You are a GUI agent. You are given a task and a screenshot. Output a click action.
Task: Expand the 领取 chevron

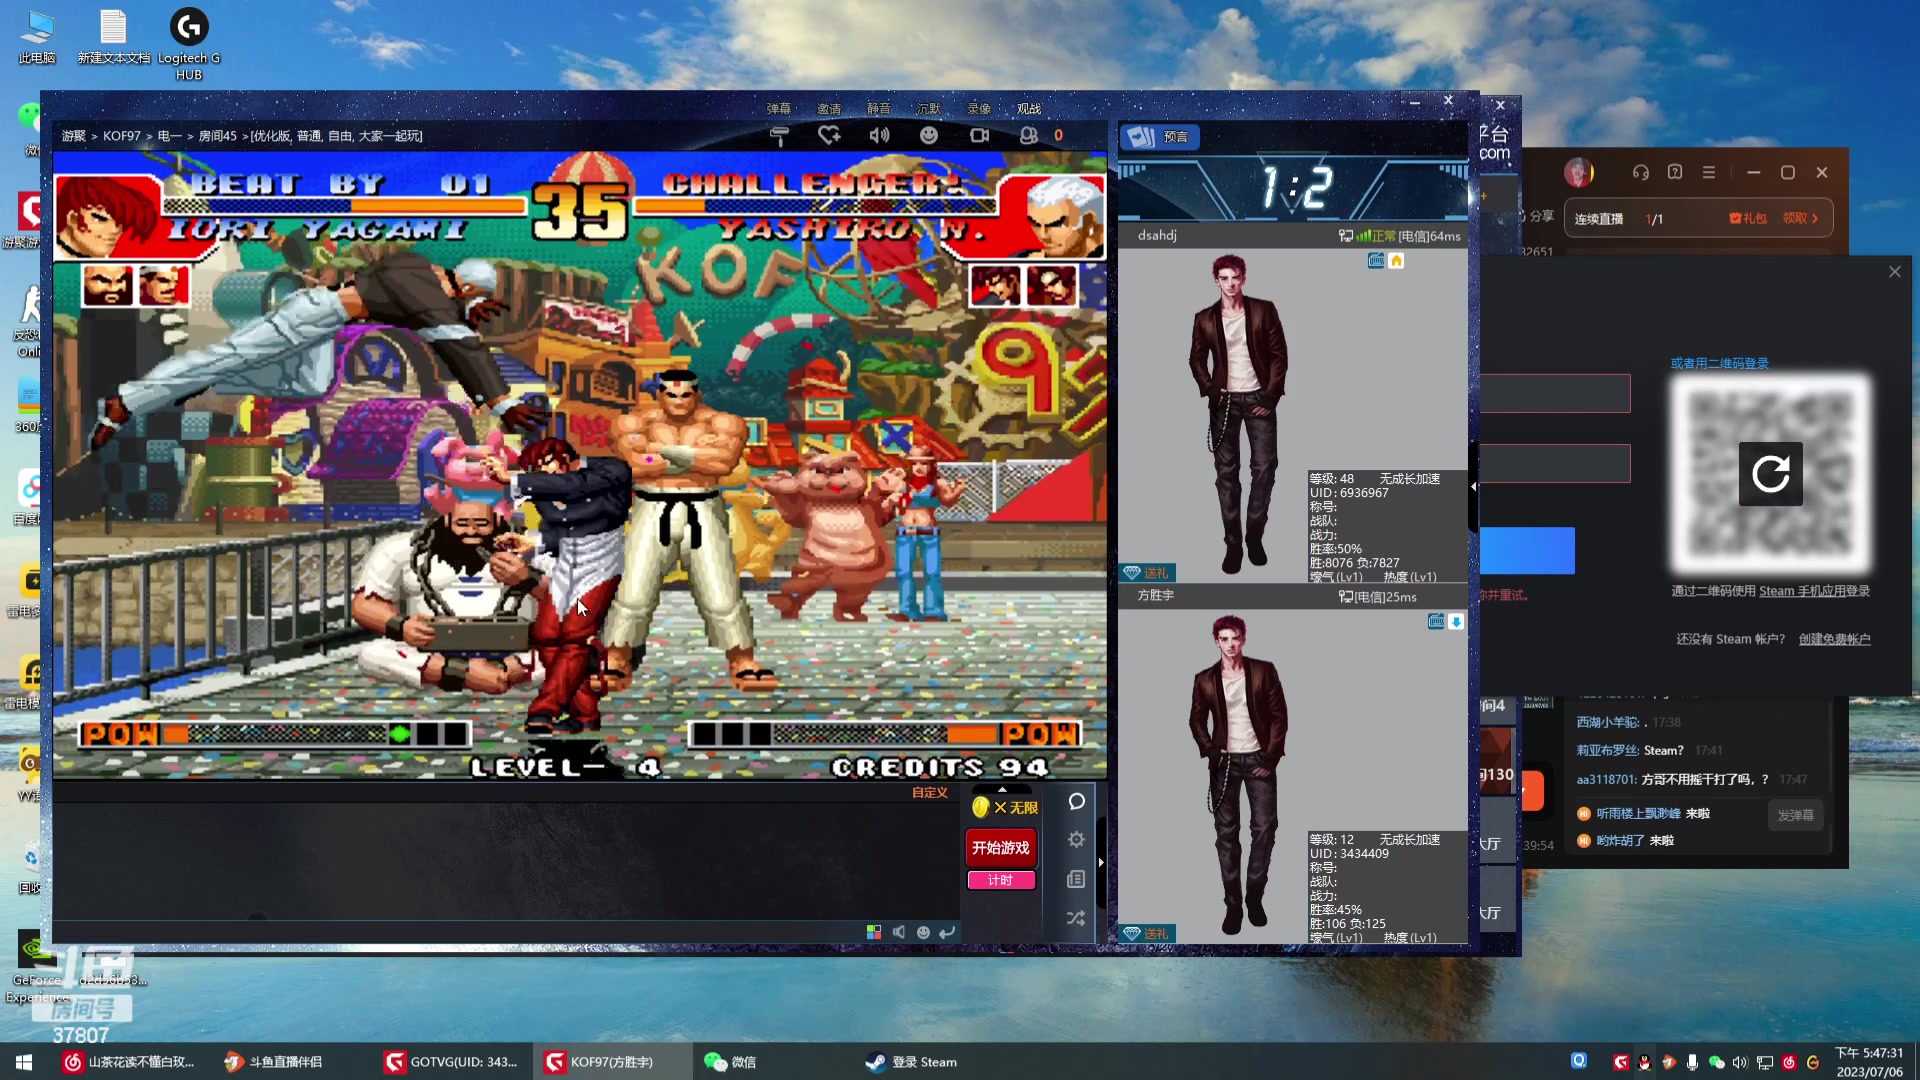click(x=1815, y=219)
